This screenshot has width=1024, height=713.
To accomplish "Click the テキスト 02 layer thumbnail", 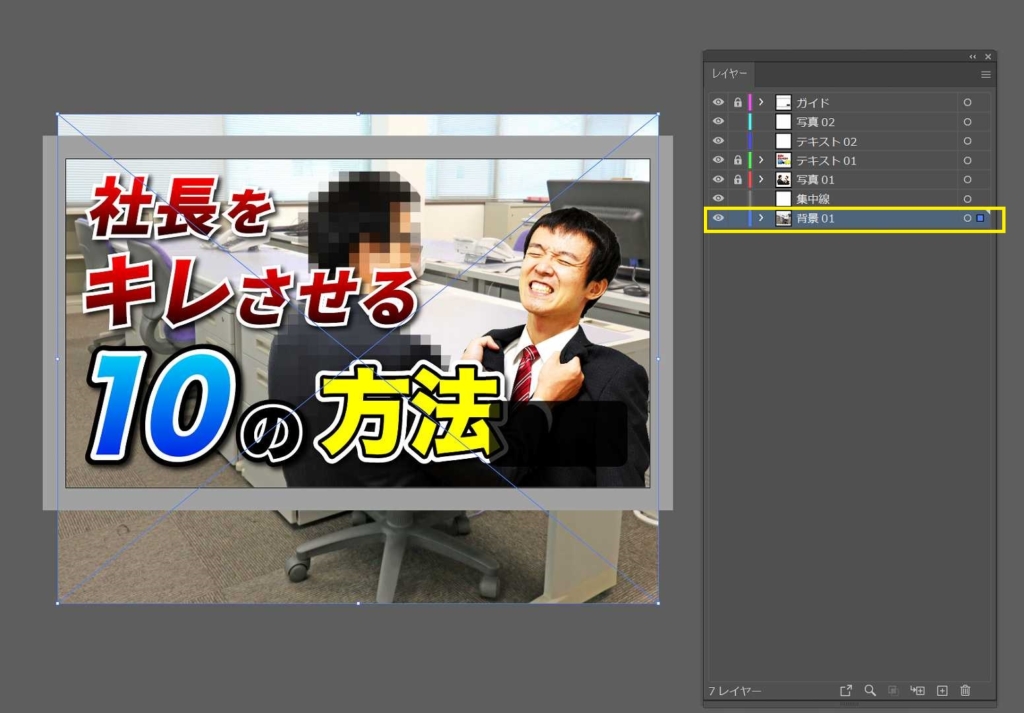I will 783,141.
